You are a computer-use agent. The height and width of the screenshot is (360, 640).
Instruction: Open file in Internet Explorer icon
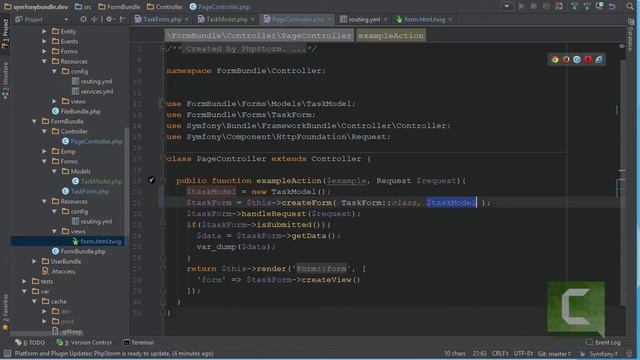point(599,60)
